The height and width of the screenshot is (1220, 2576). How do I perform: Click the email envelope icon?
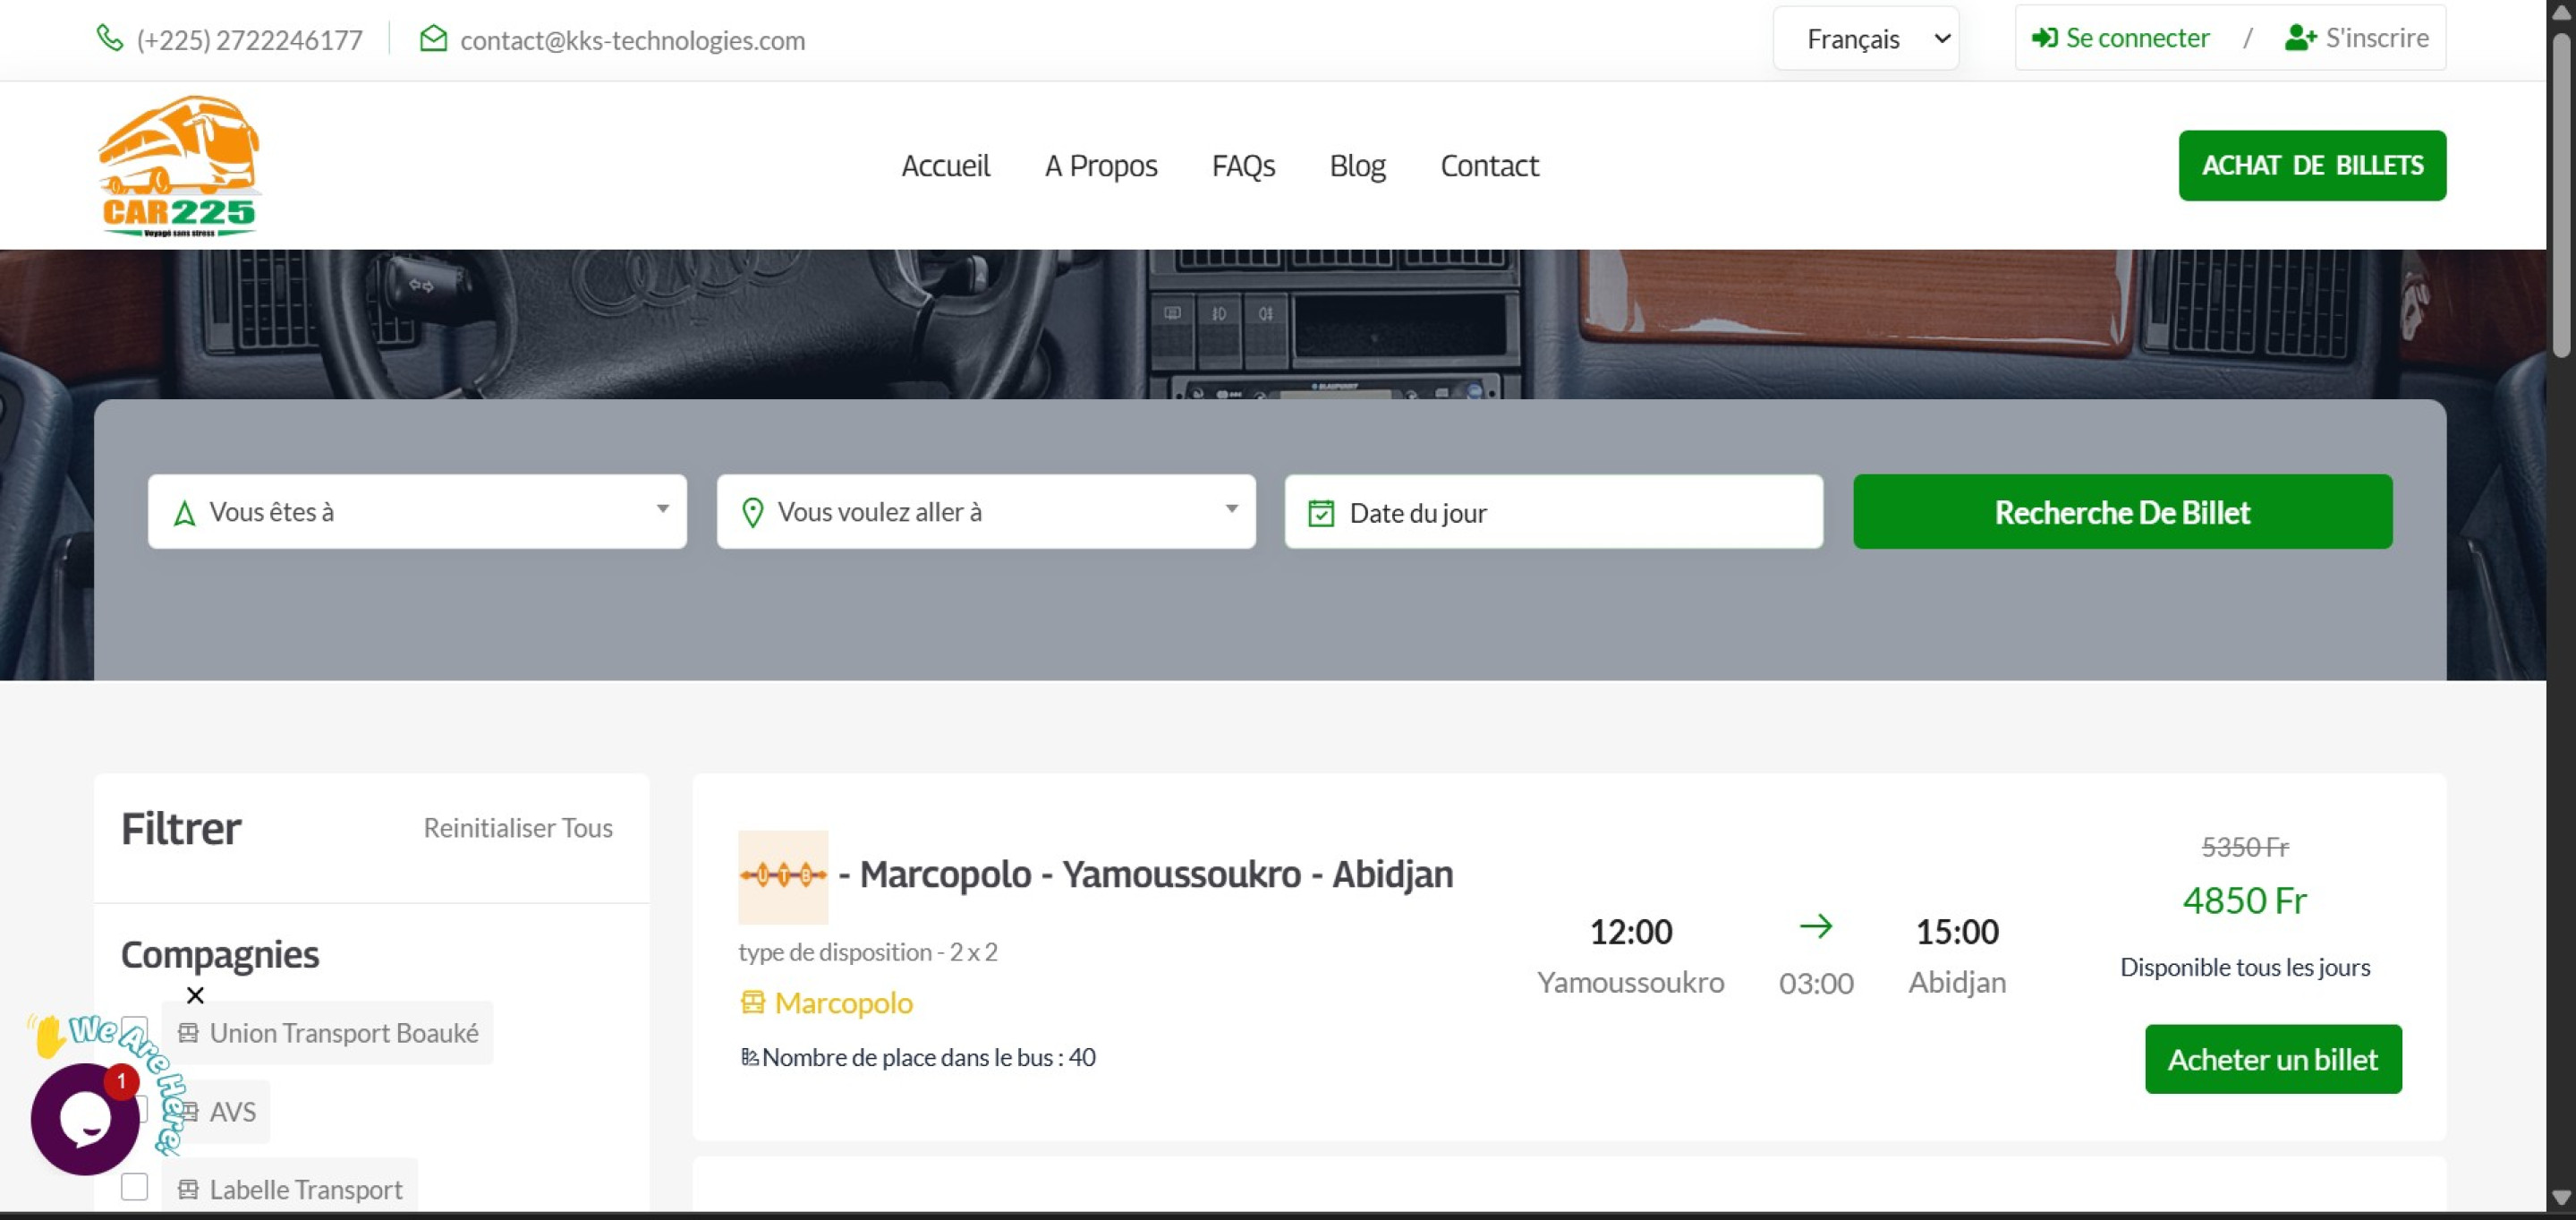point(433,39)
